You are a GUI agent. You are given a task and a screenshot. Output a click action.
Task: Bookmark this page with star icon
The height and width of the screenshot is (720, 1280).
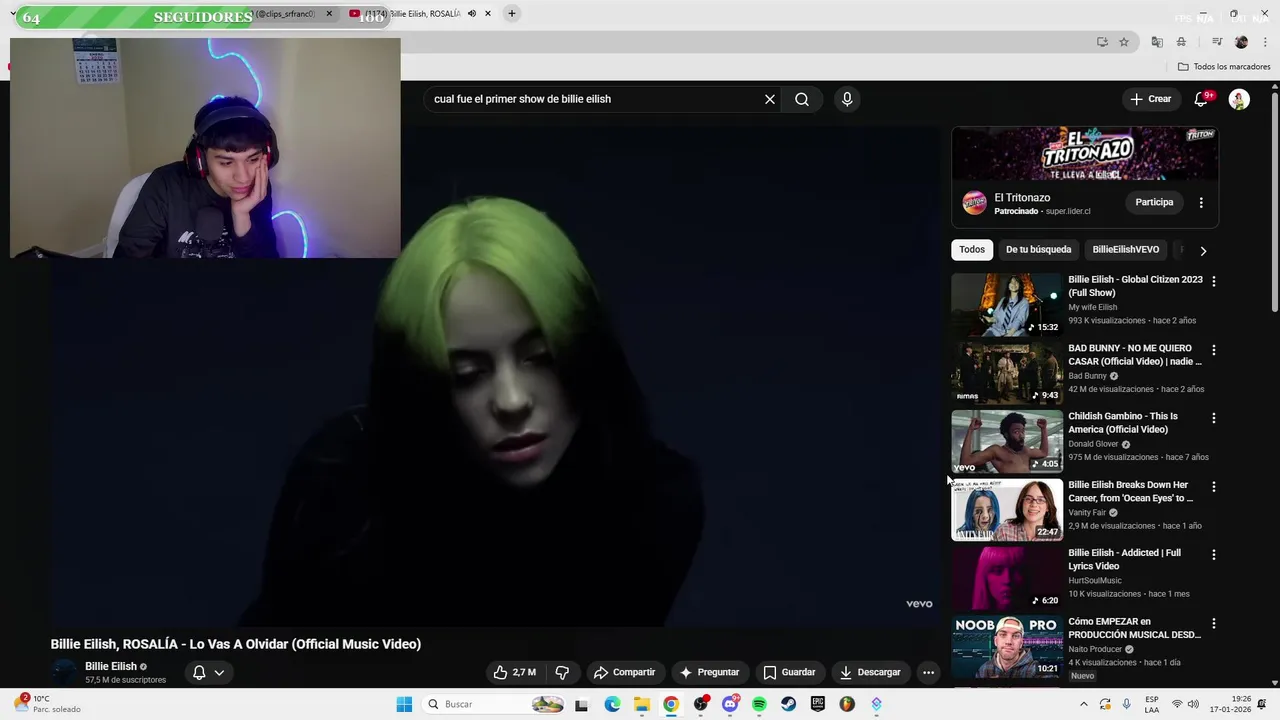[x=1124, y=42]
